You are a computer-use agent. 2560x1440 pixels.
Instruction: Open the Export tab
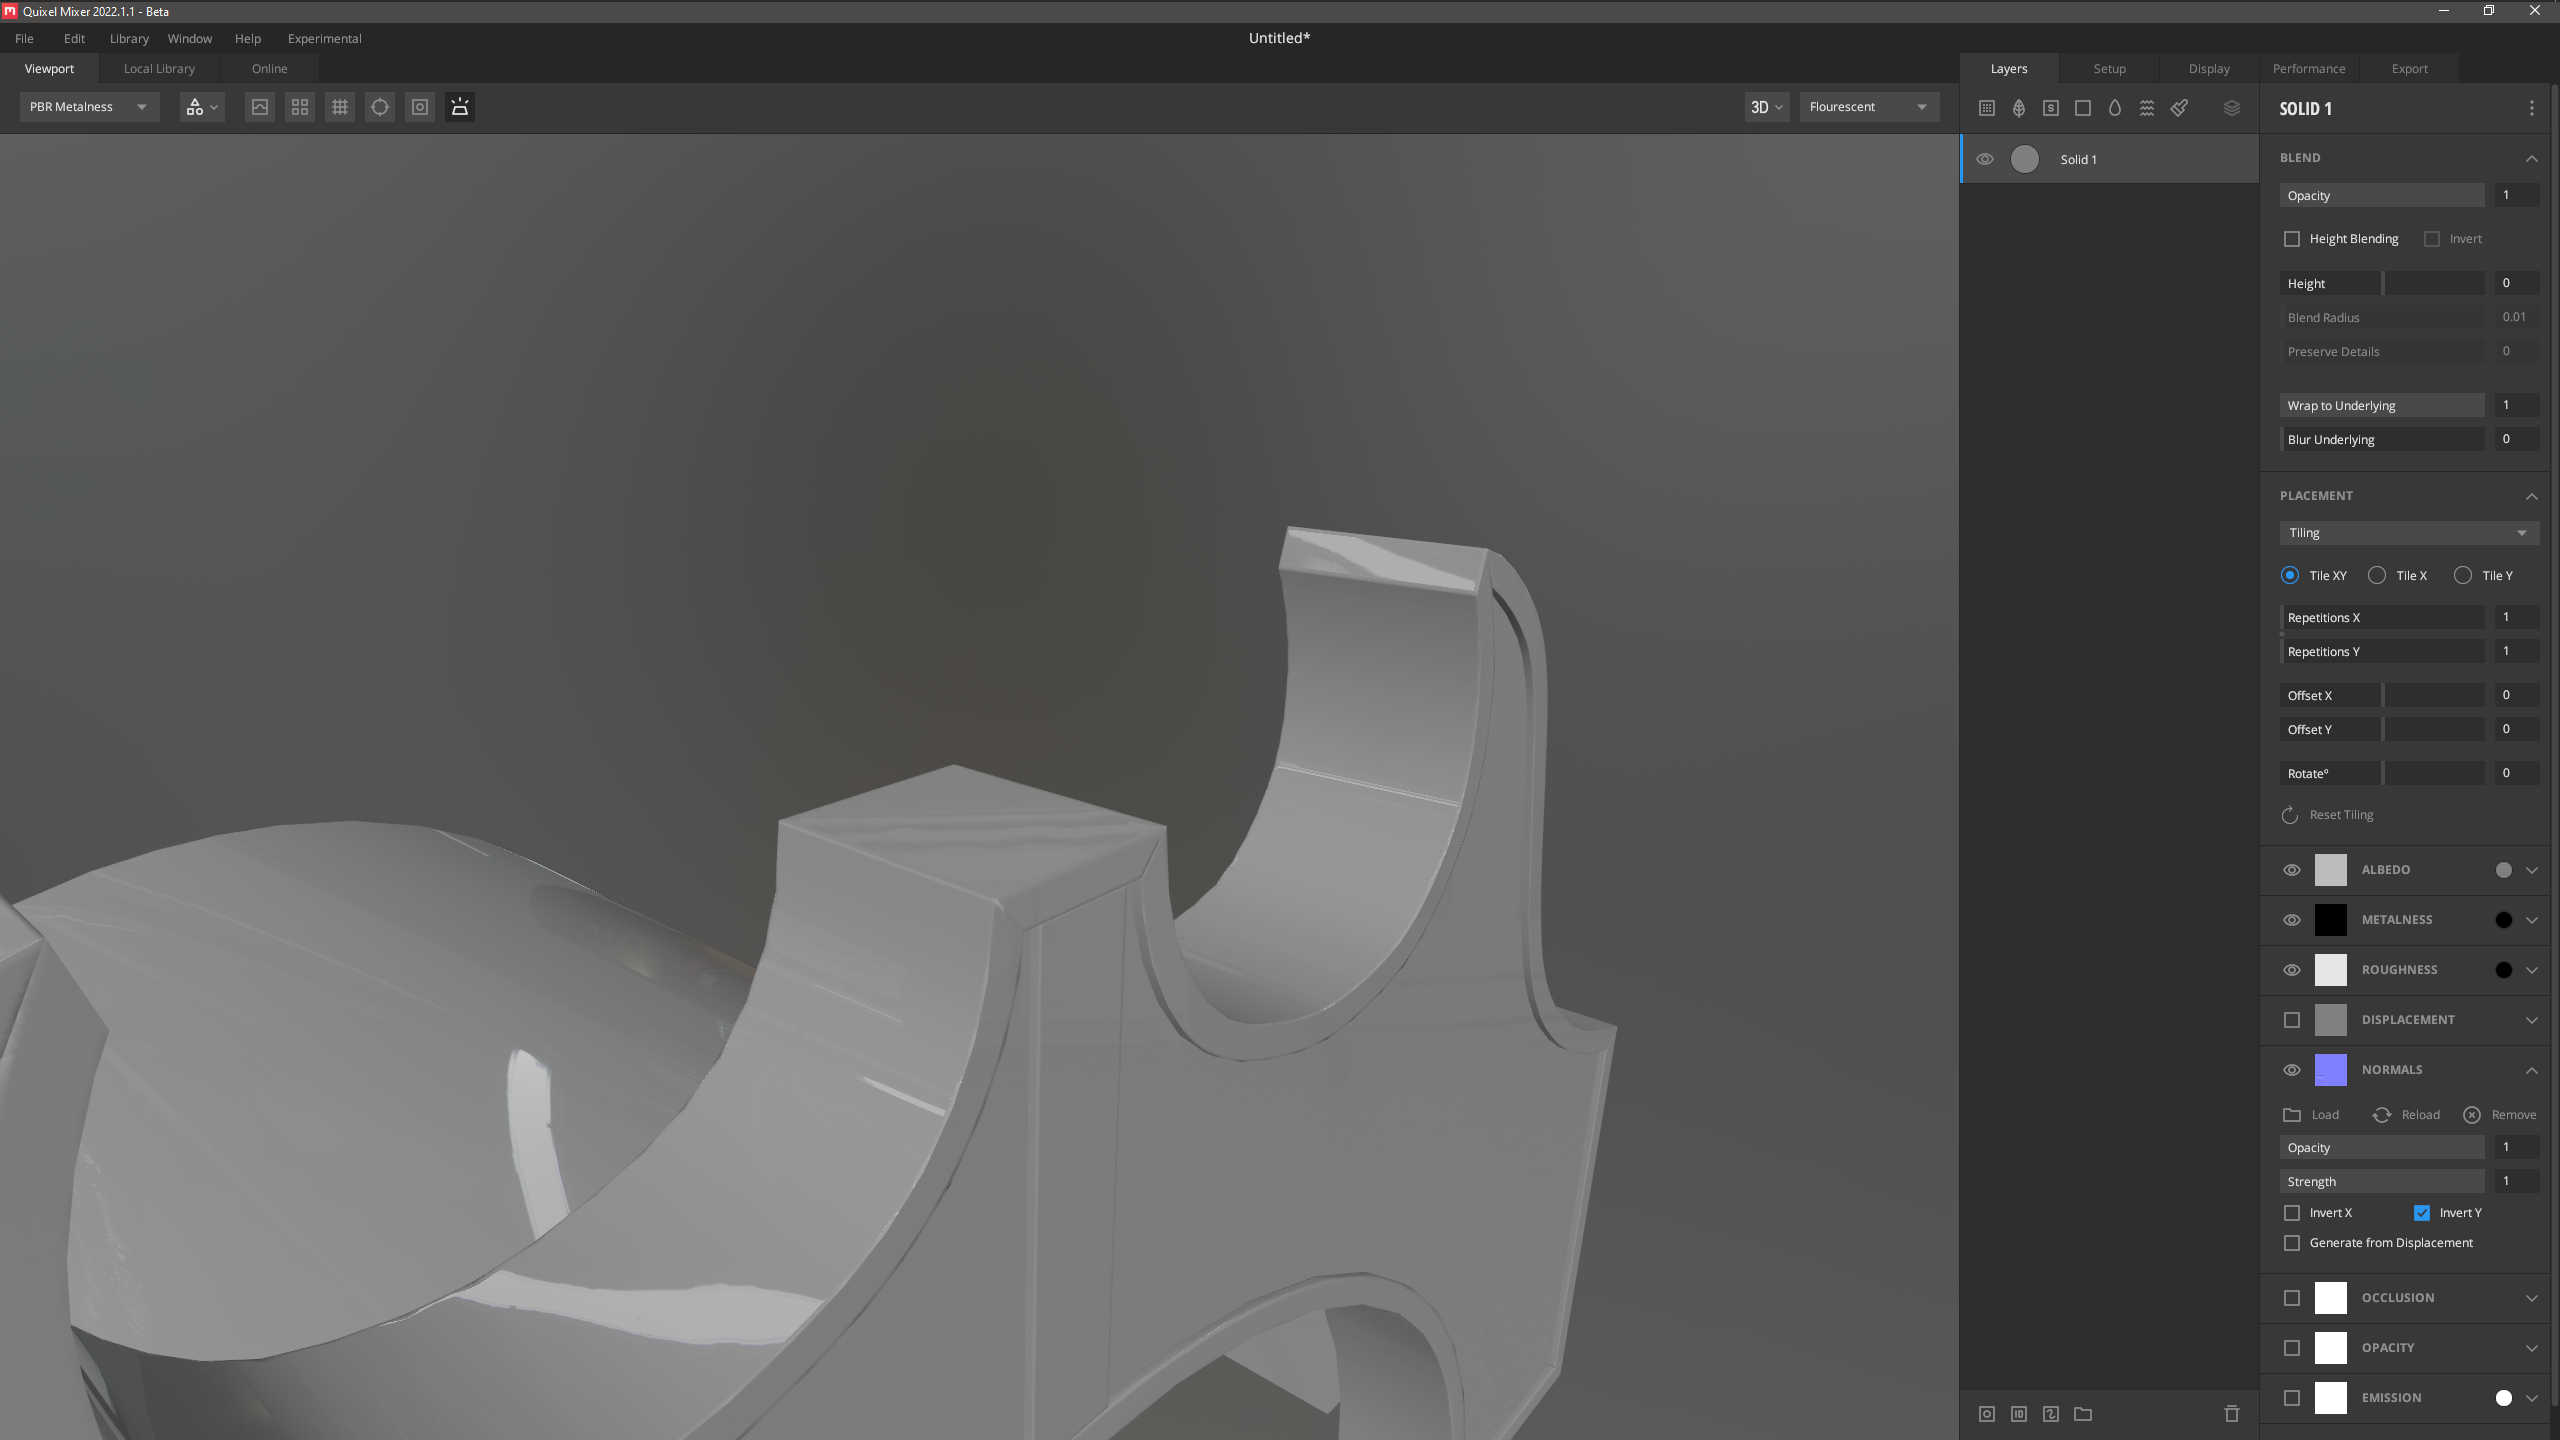2410,69
